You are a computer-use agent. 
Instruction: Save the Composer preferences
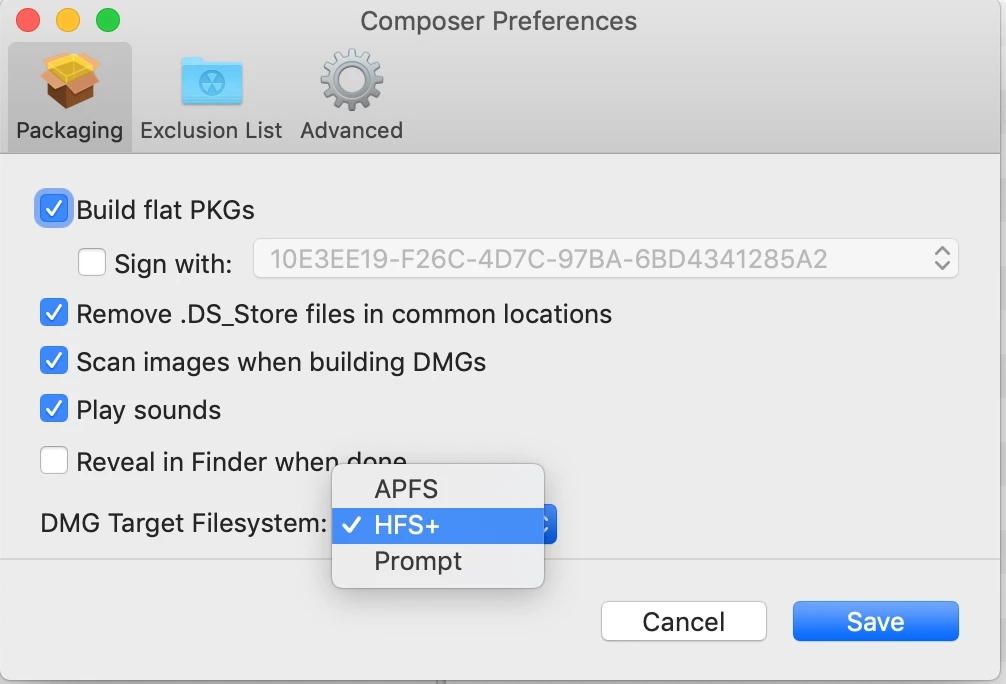(876, 621)
